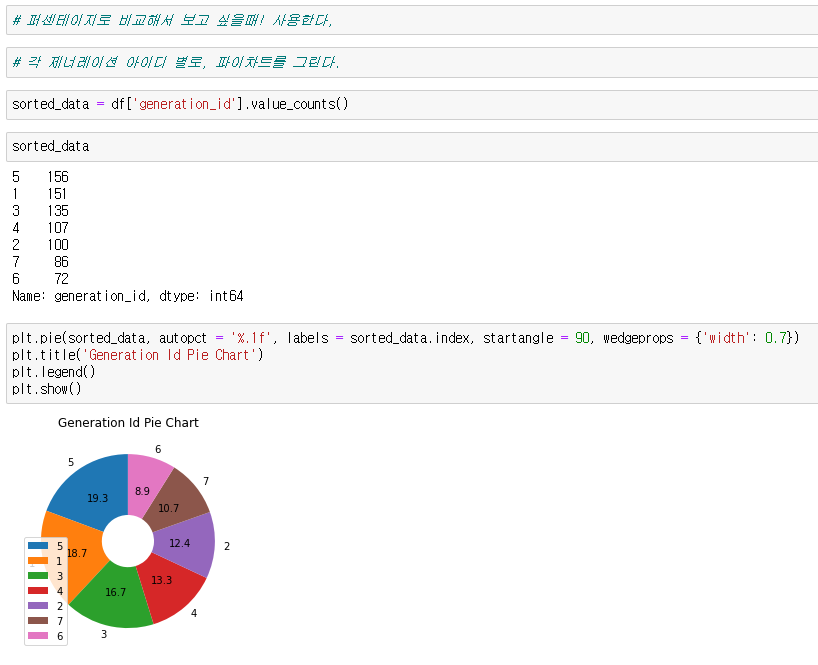Click the plt.show() line
Image resolution: width=818 pixels, height=665 pixels.
[47, 389]
